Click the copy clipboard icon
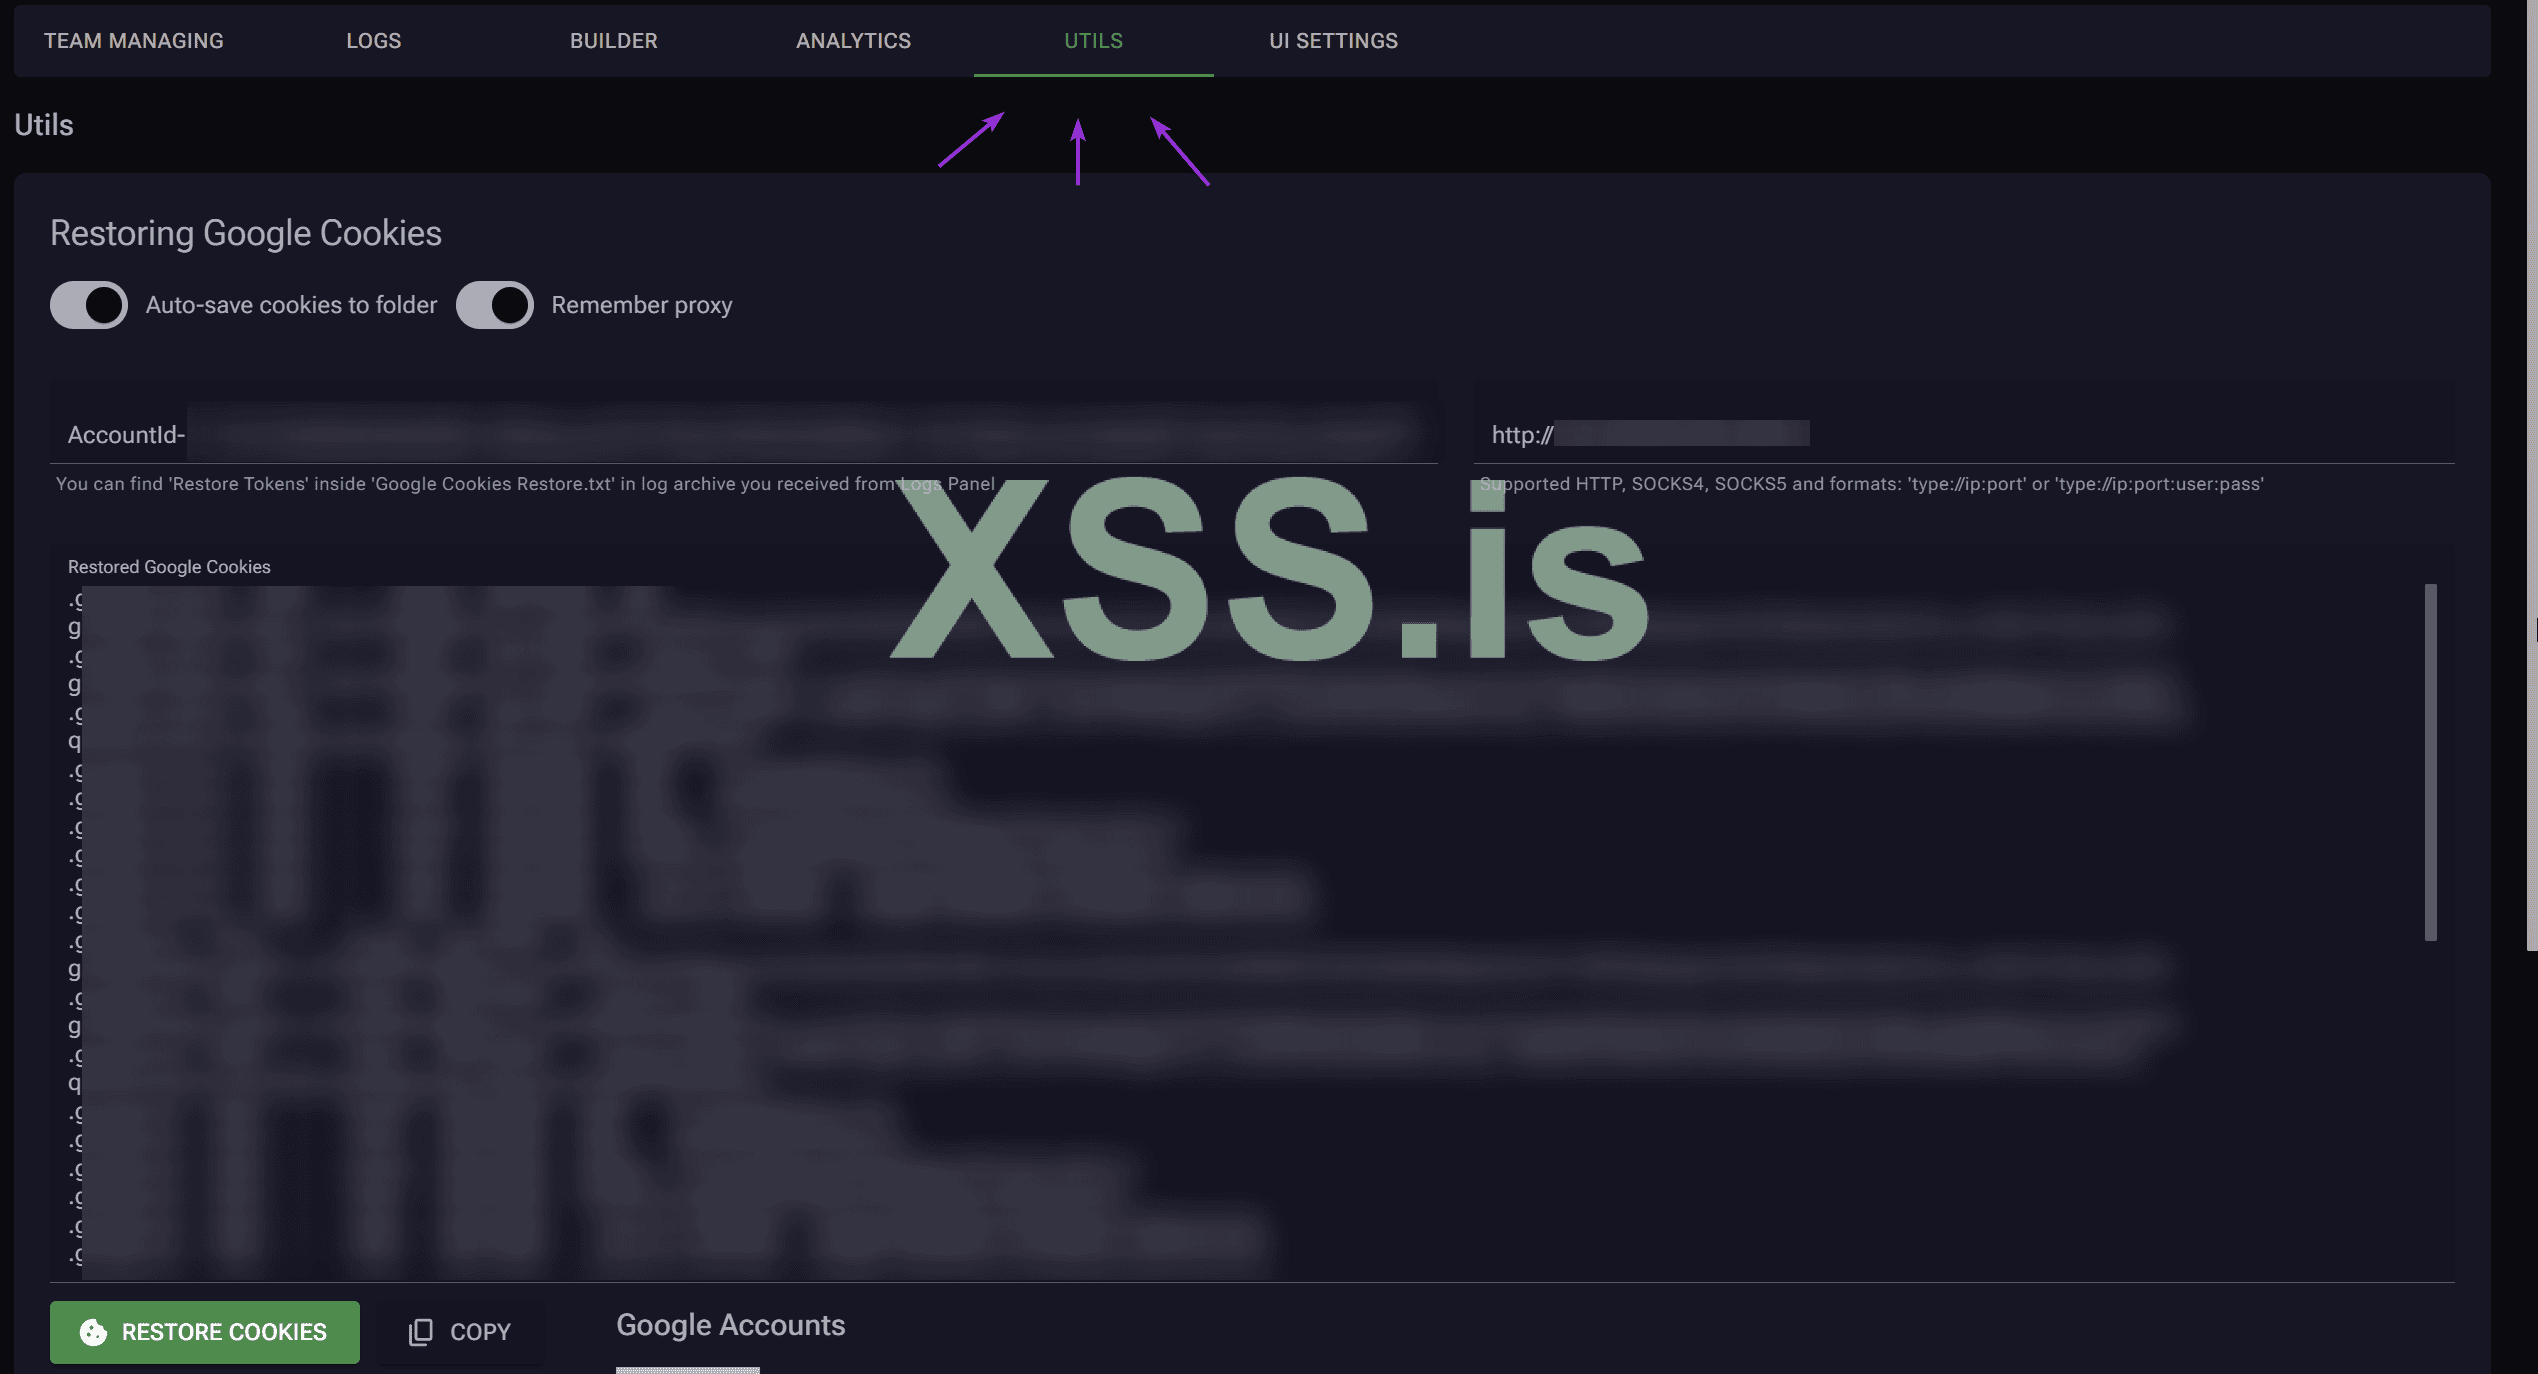The width and height of the screenshot is (2538, 1374). click(421, 1332)
